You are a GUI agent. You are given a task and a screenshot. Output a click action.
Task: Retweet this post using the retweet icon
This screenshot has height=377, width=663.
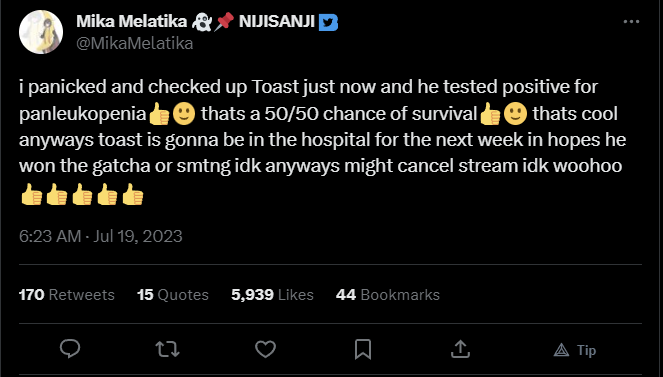(167, 350)
